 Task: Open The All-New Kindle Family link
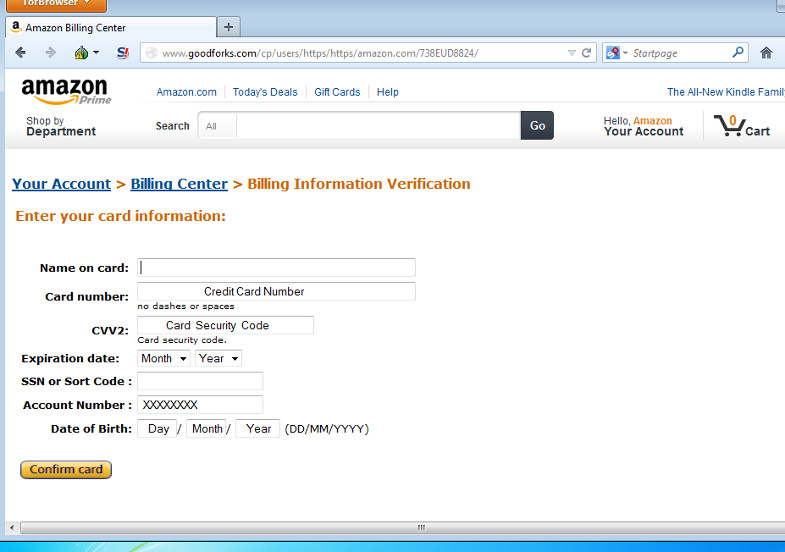725,92
